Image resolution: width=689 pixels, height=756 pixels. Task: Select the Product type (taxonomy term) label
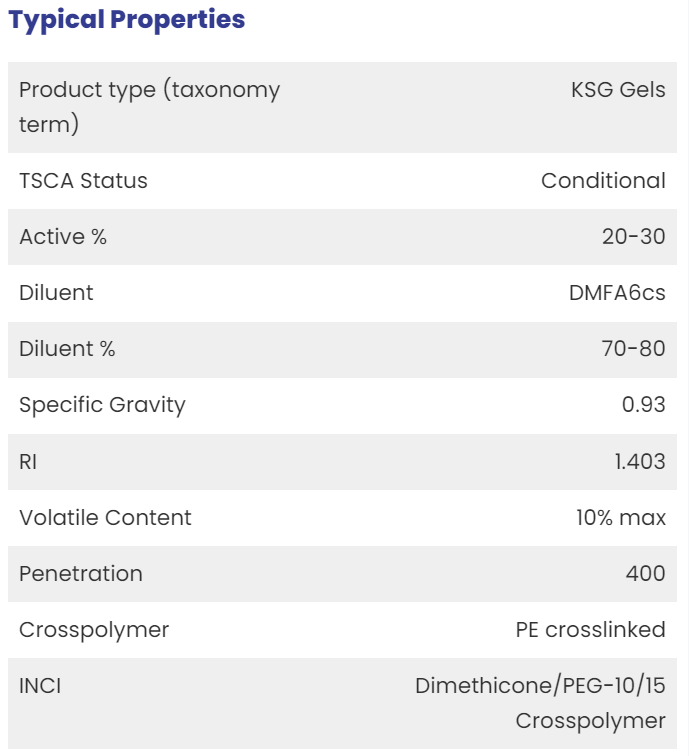point(149,107)
